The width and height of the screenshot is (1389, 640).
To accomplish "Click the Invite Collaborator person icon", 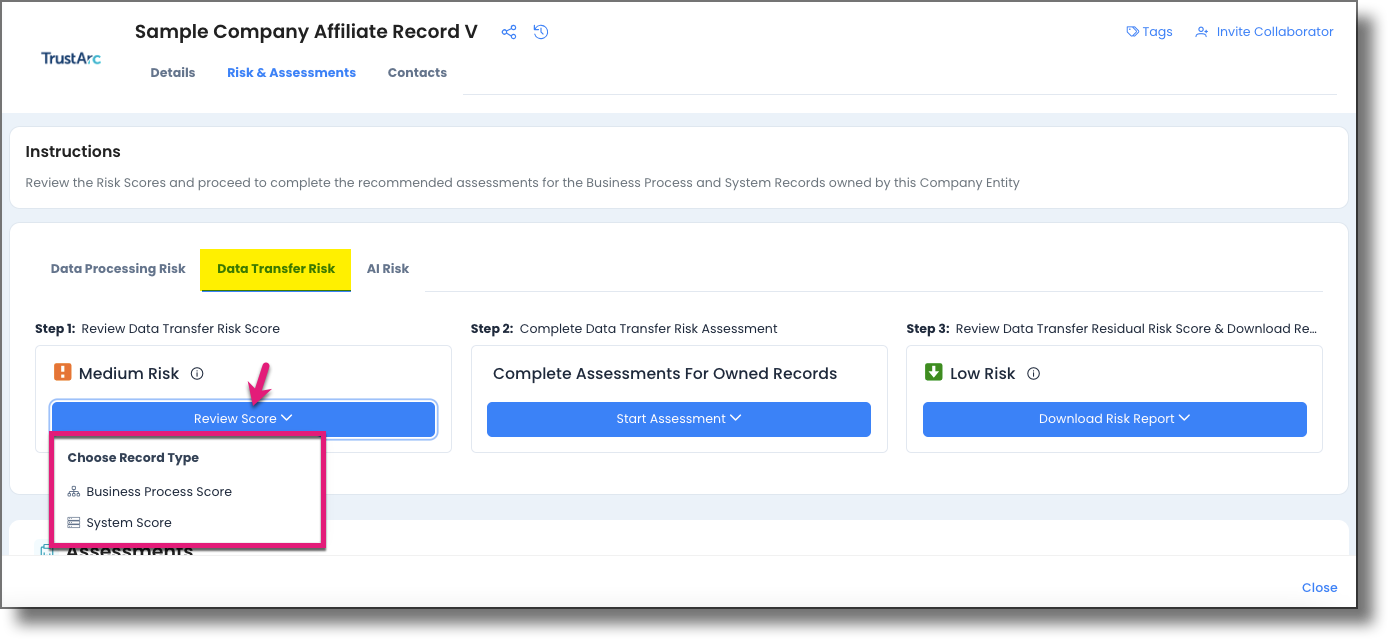I will point(1202,32).
